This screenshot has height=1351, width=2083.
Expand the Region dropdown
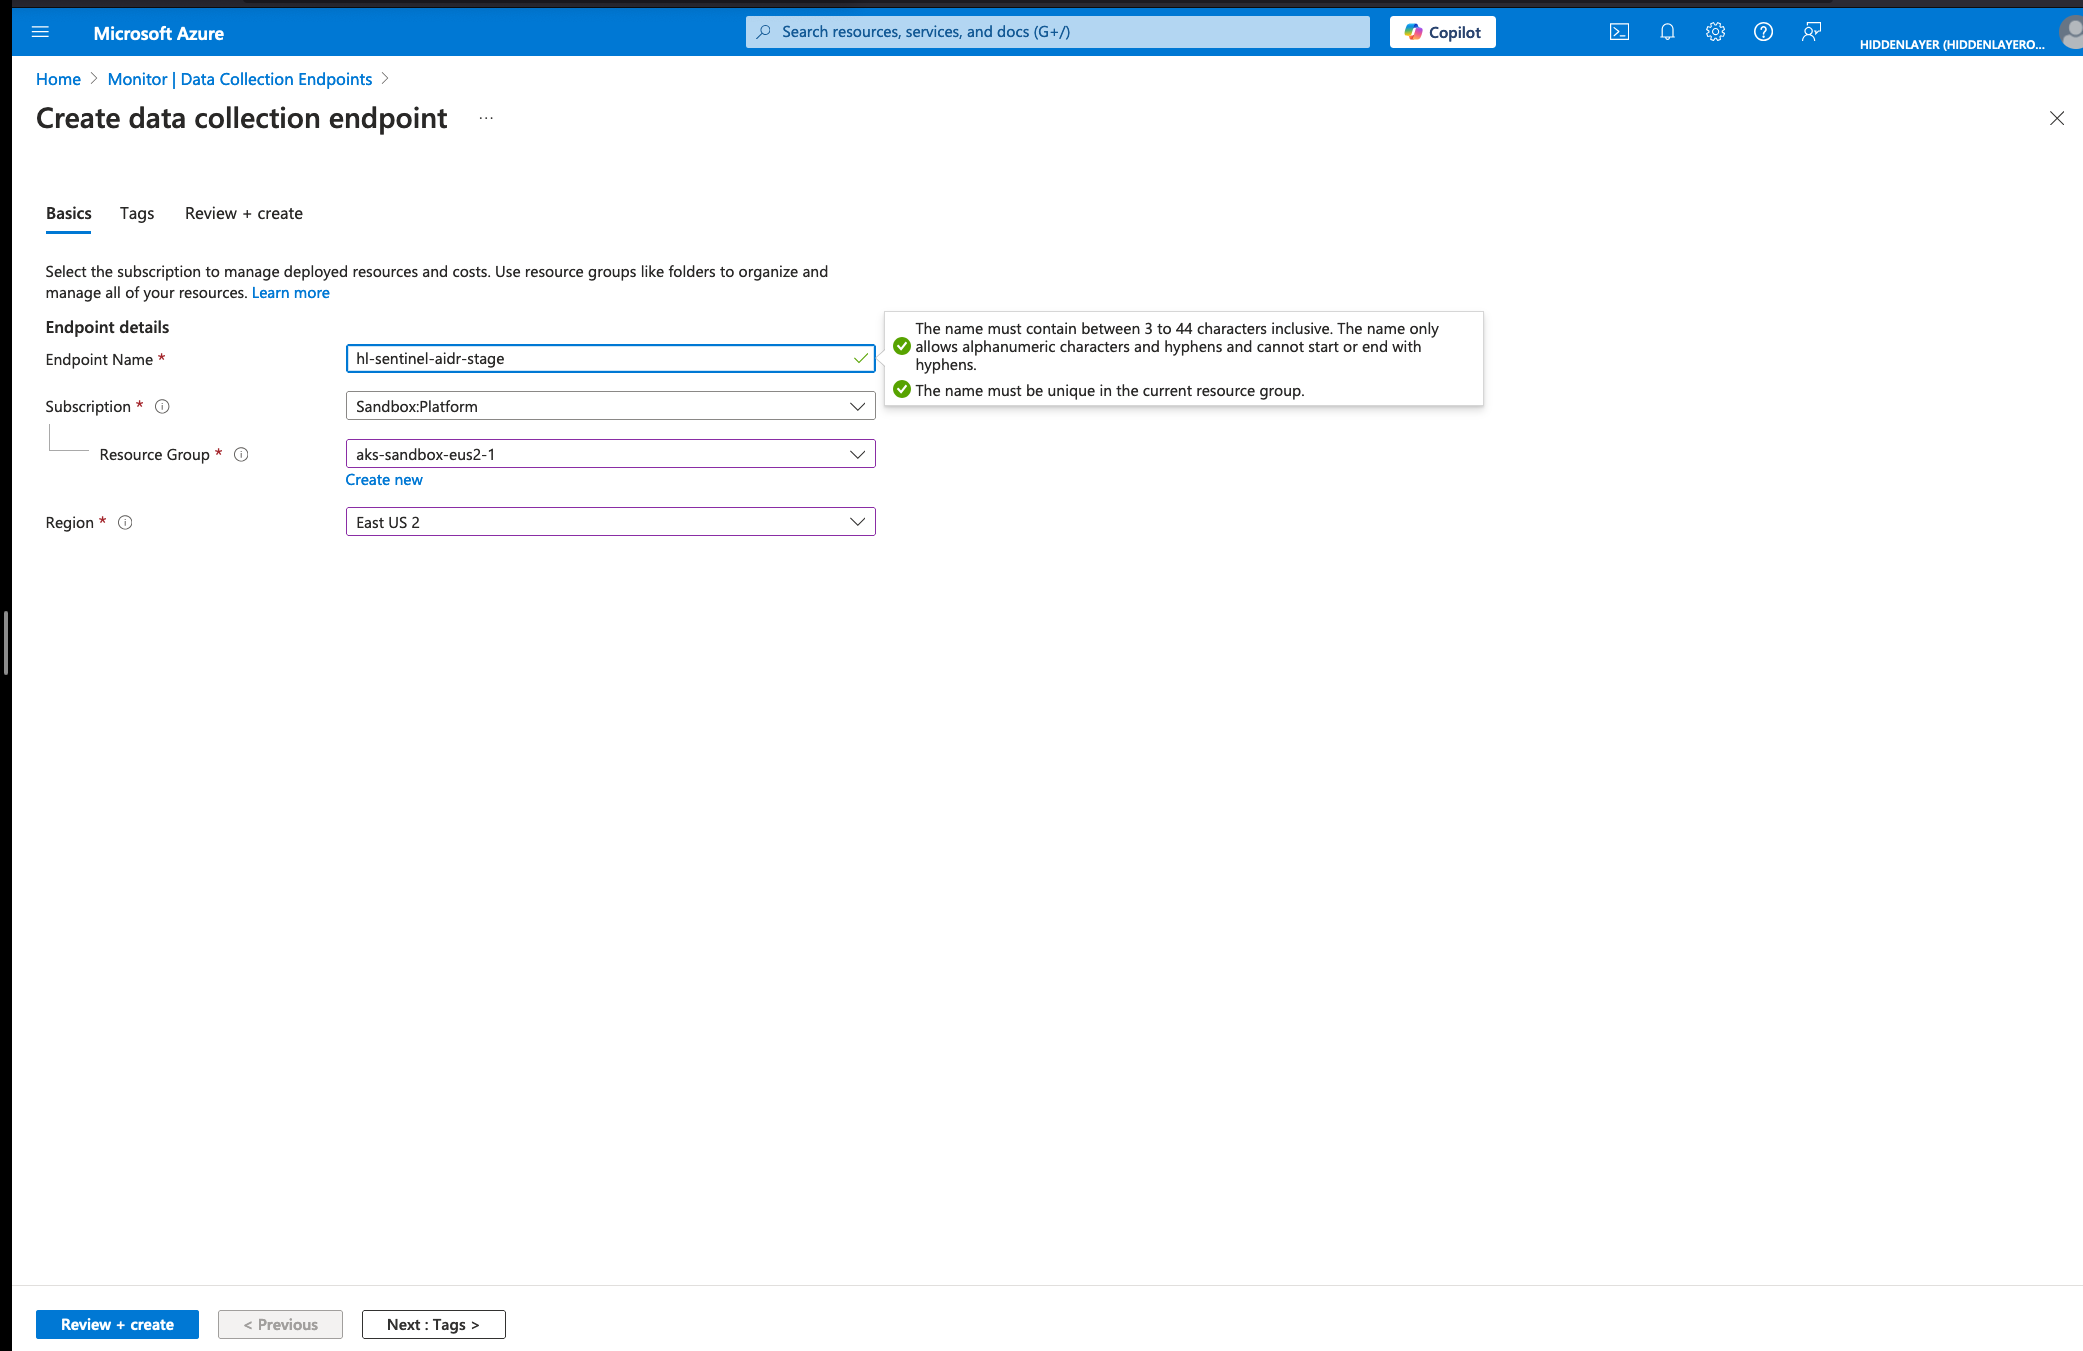610,522
